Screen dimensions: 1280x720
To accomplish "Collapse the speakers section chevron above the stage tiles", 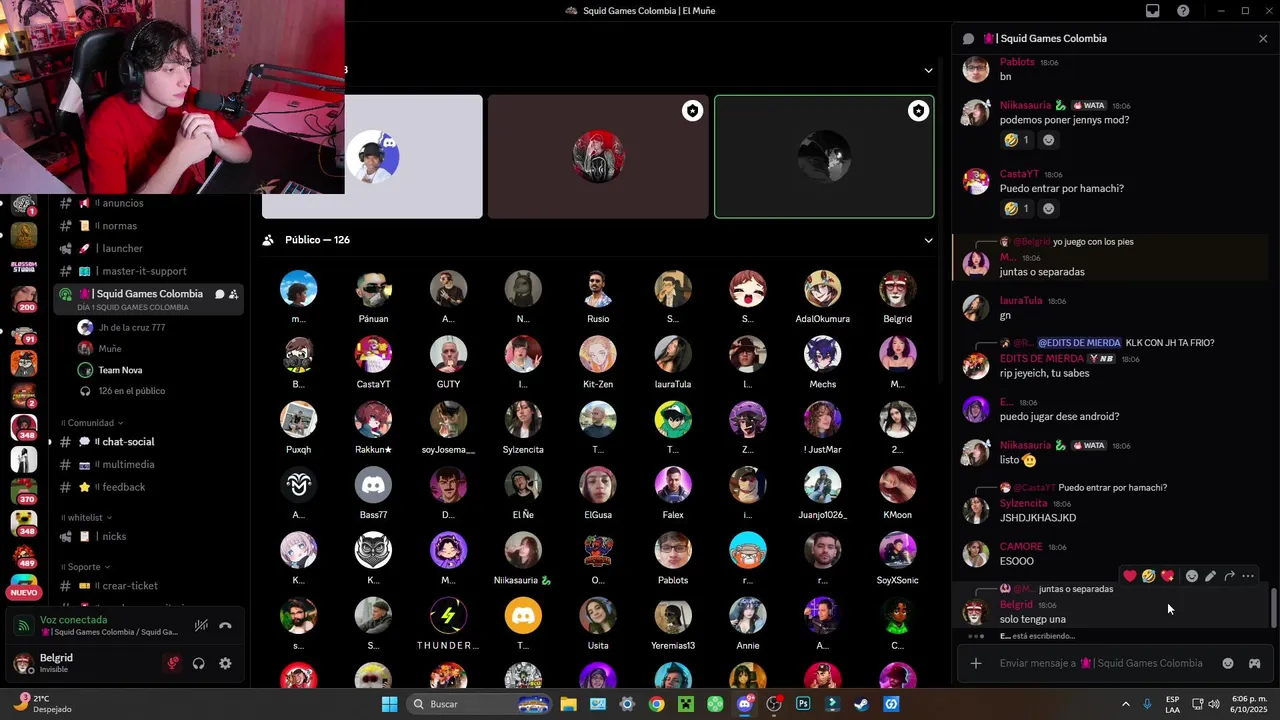I will tap(928, 70).
